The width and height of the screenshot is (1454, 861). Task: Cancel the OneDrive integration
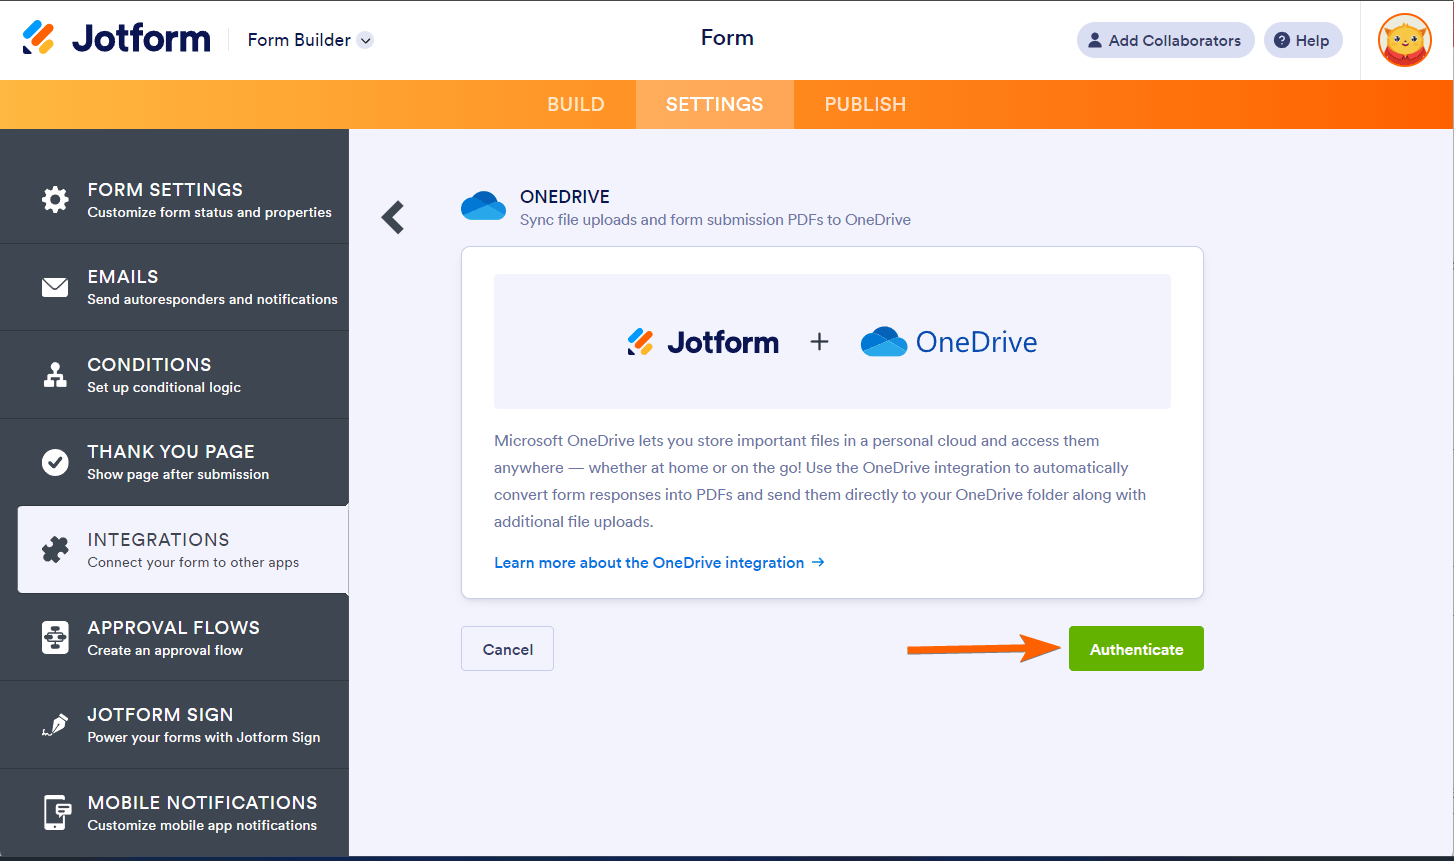point(507,649)
